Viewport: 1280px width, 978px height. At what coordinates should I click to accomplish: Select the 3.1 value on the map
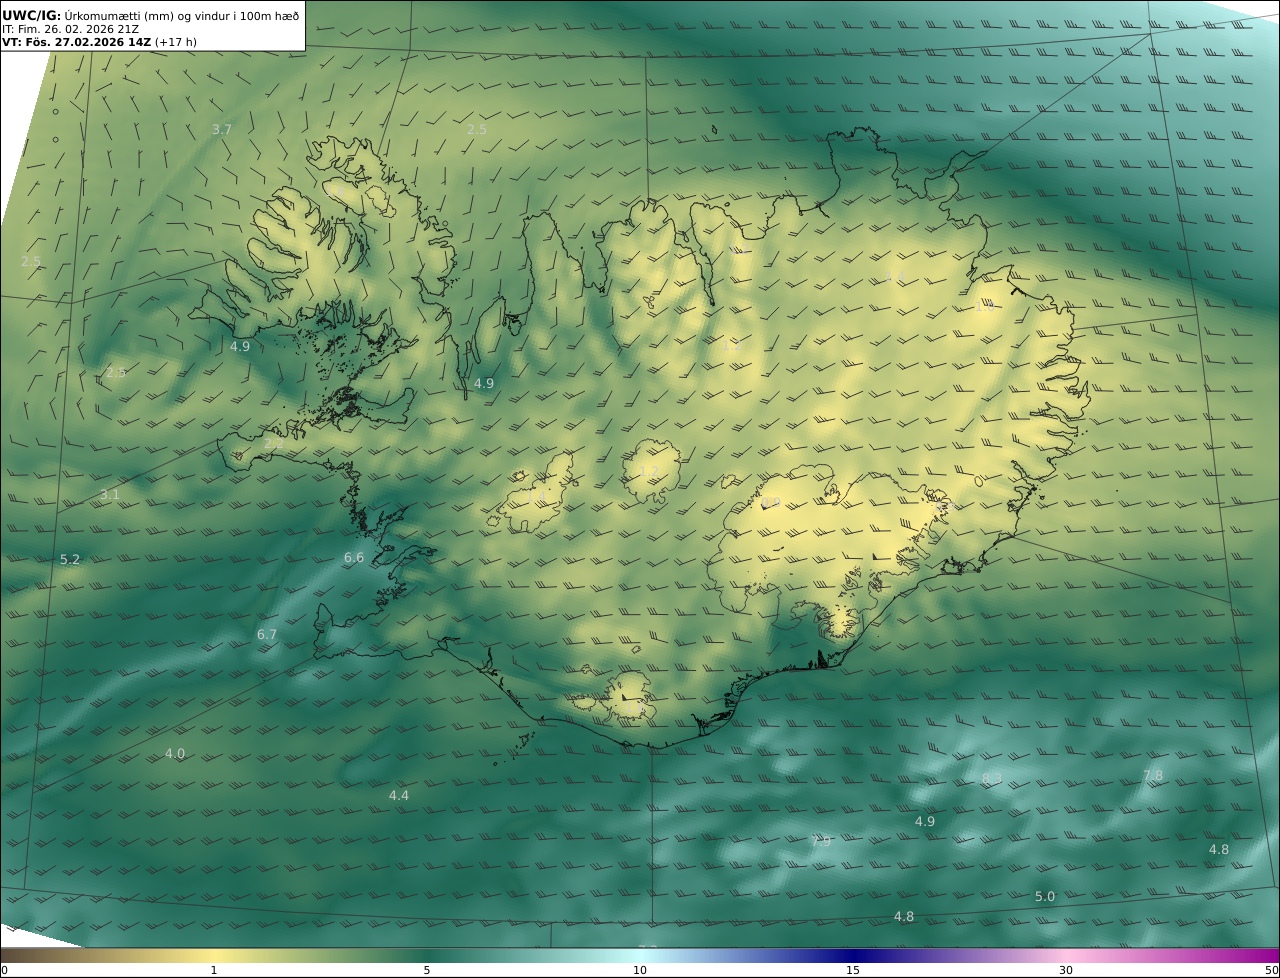point(110,494)
